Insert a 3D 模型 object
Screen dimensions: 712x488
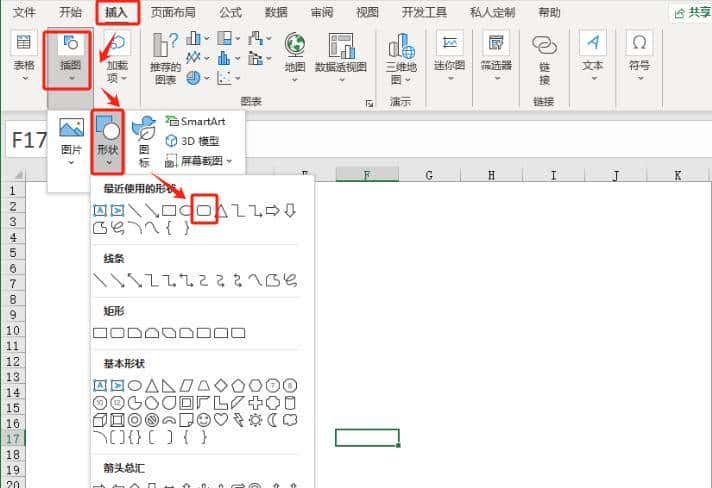pyautogui.click(x=192, y=141)
